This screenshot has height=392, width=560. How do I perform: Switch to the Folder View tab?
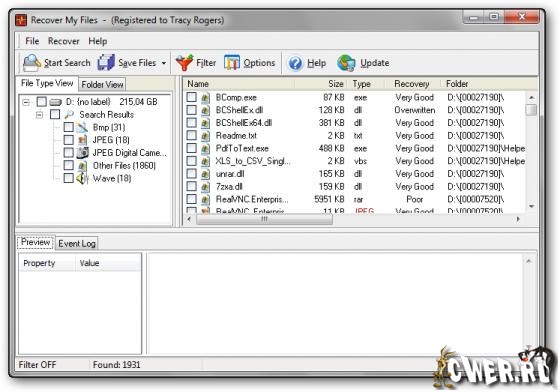pos(102,85)
